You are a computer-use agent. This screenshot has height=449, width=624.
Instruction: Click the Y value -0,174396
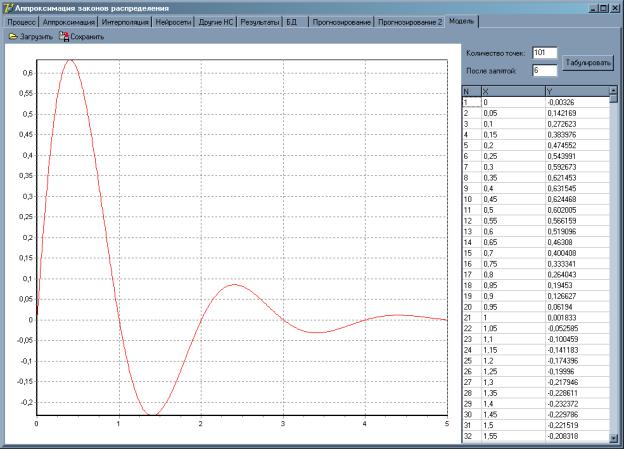click(577, 361)
